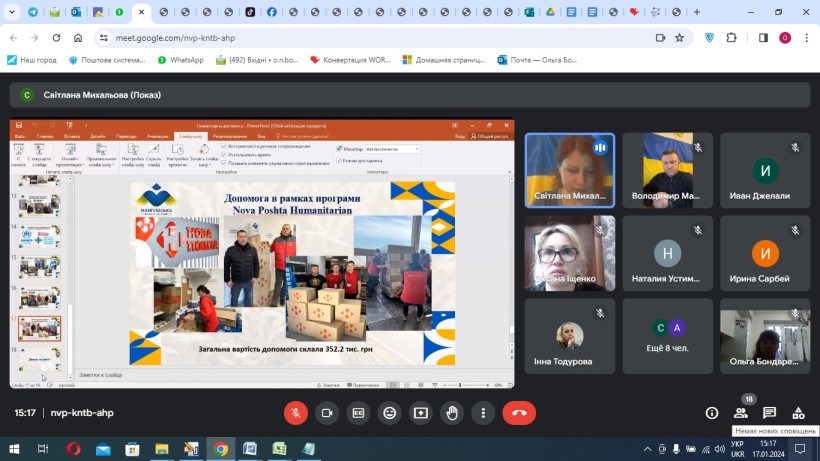
Task: Switch to the Google Drive tab
Action: pos(550,12)
